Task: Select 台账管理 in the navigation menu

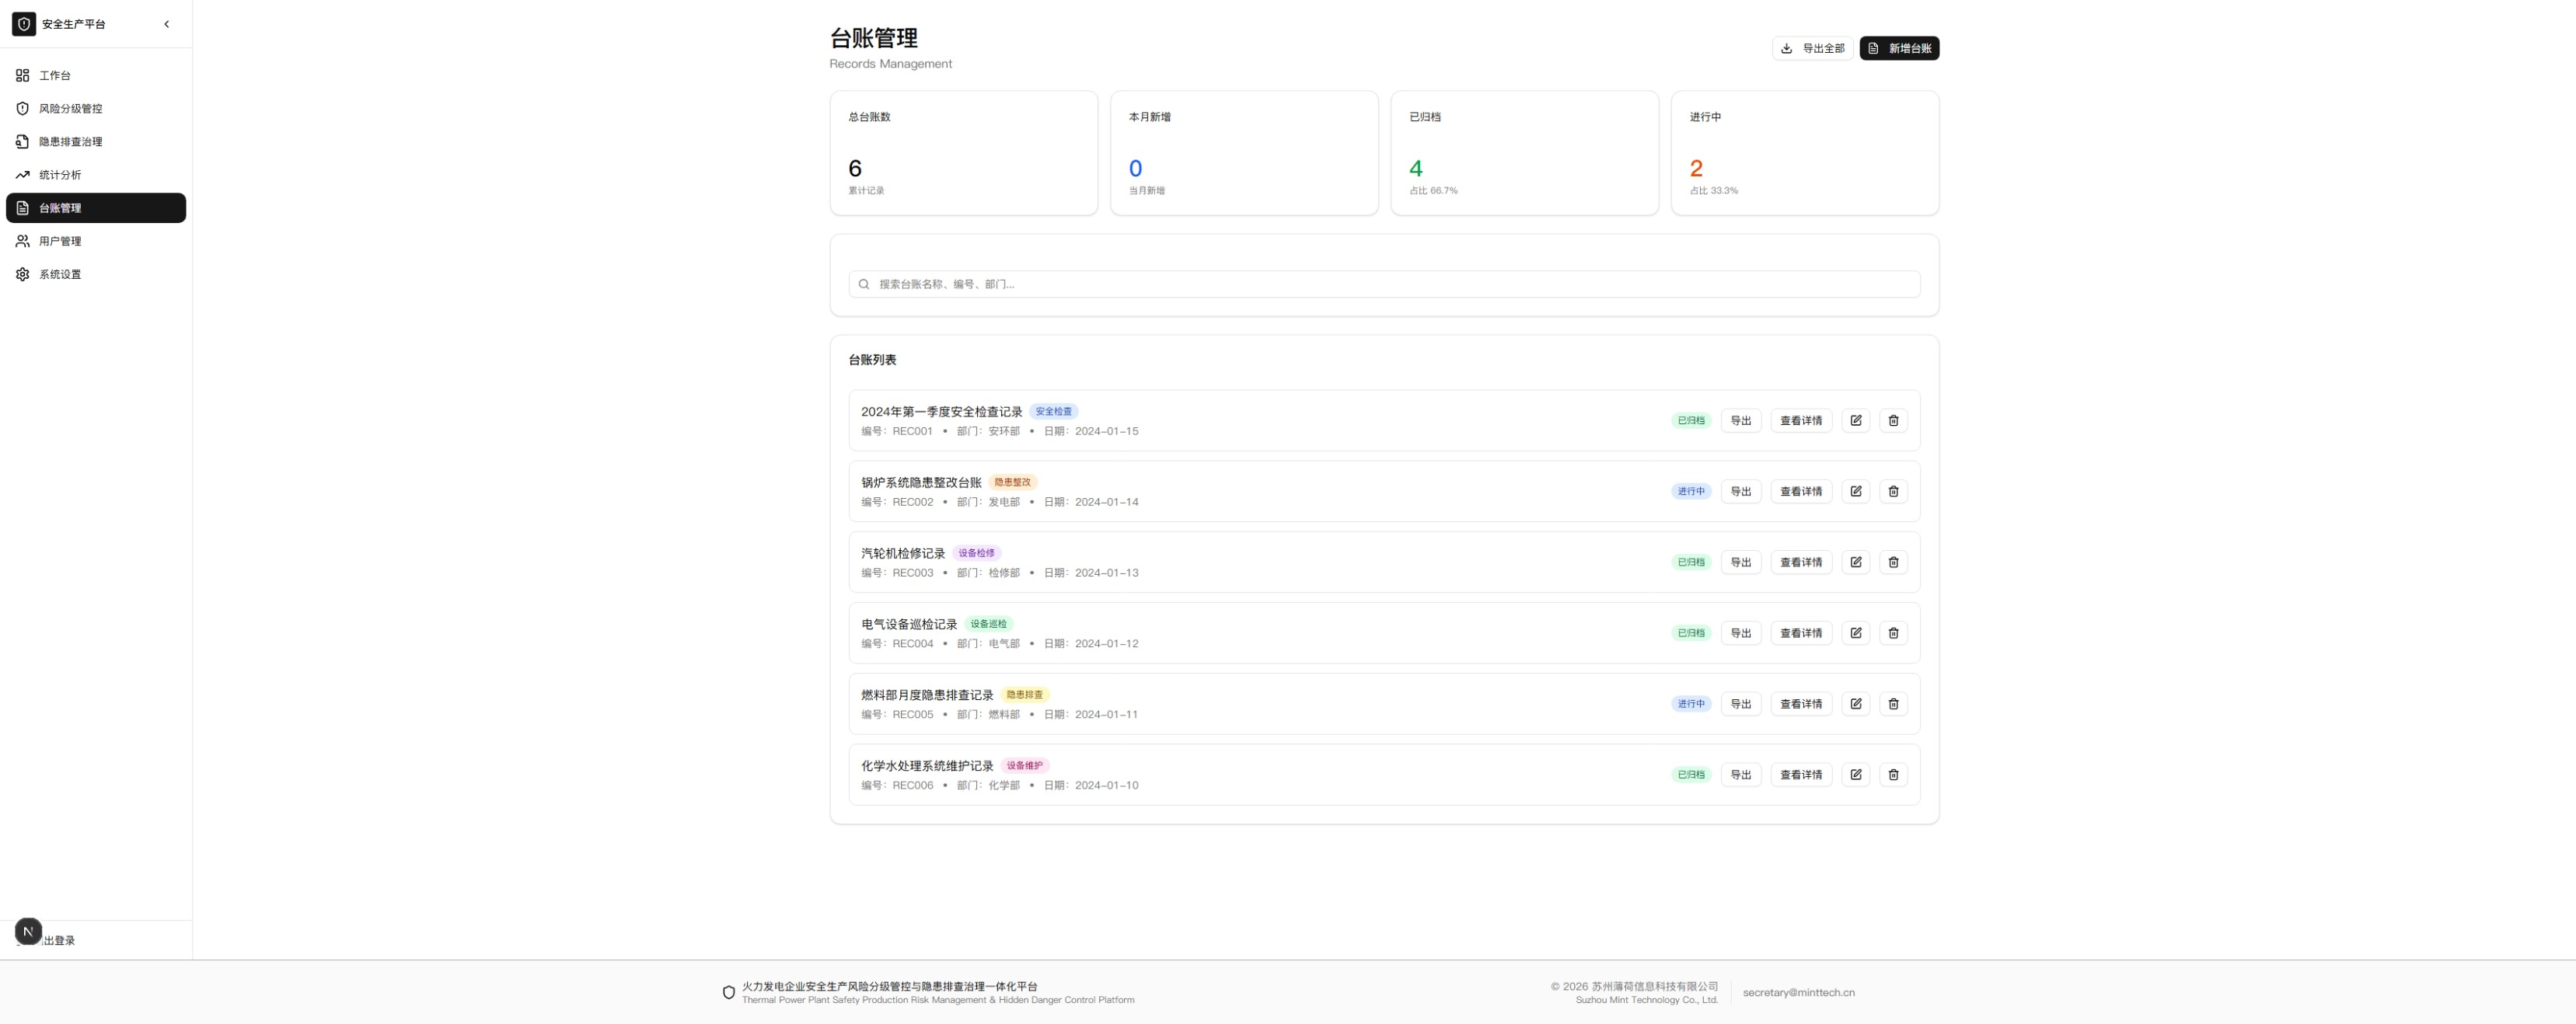Action: (60, 208)
